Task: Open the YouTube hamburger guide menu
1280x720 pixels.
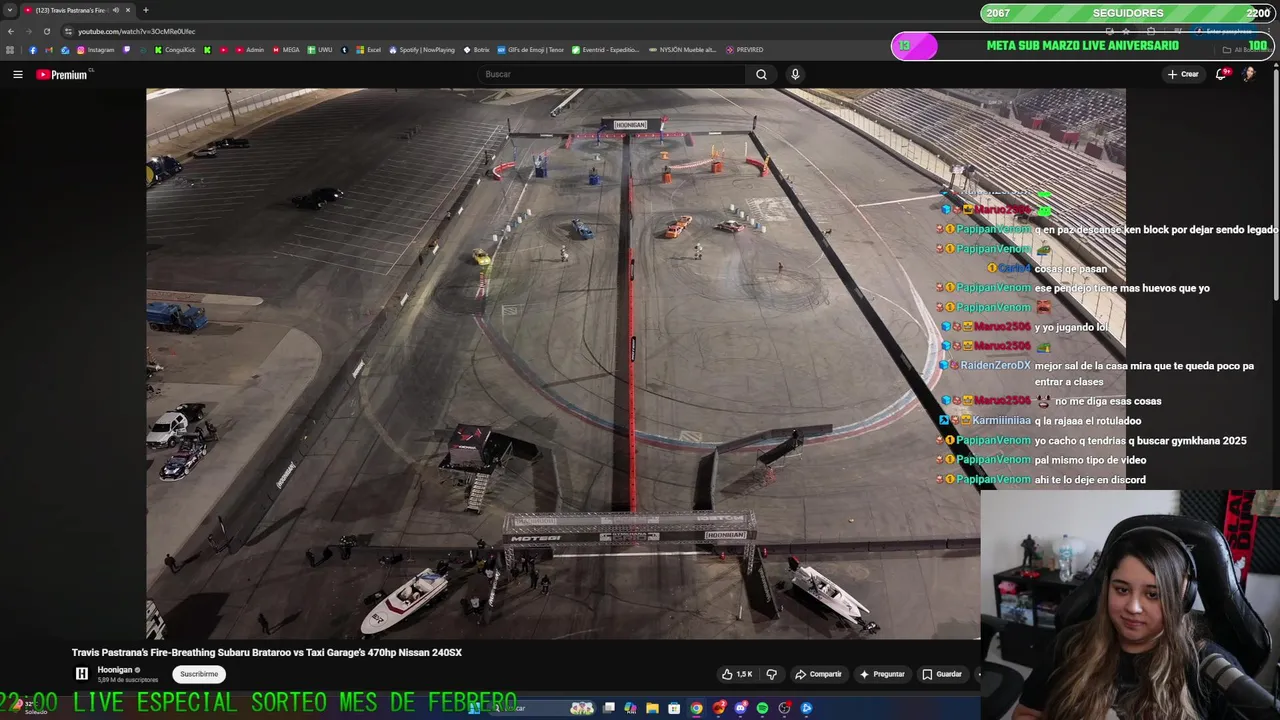Action: pyautogui.click(x=17, y=74)
